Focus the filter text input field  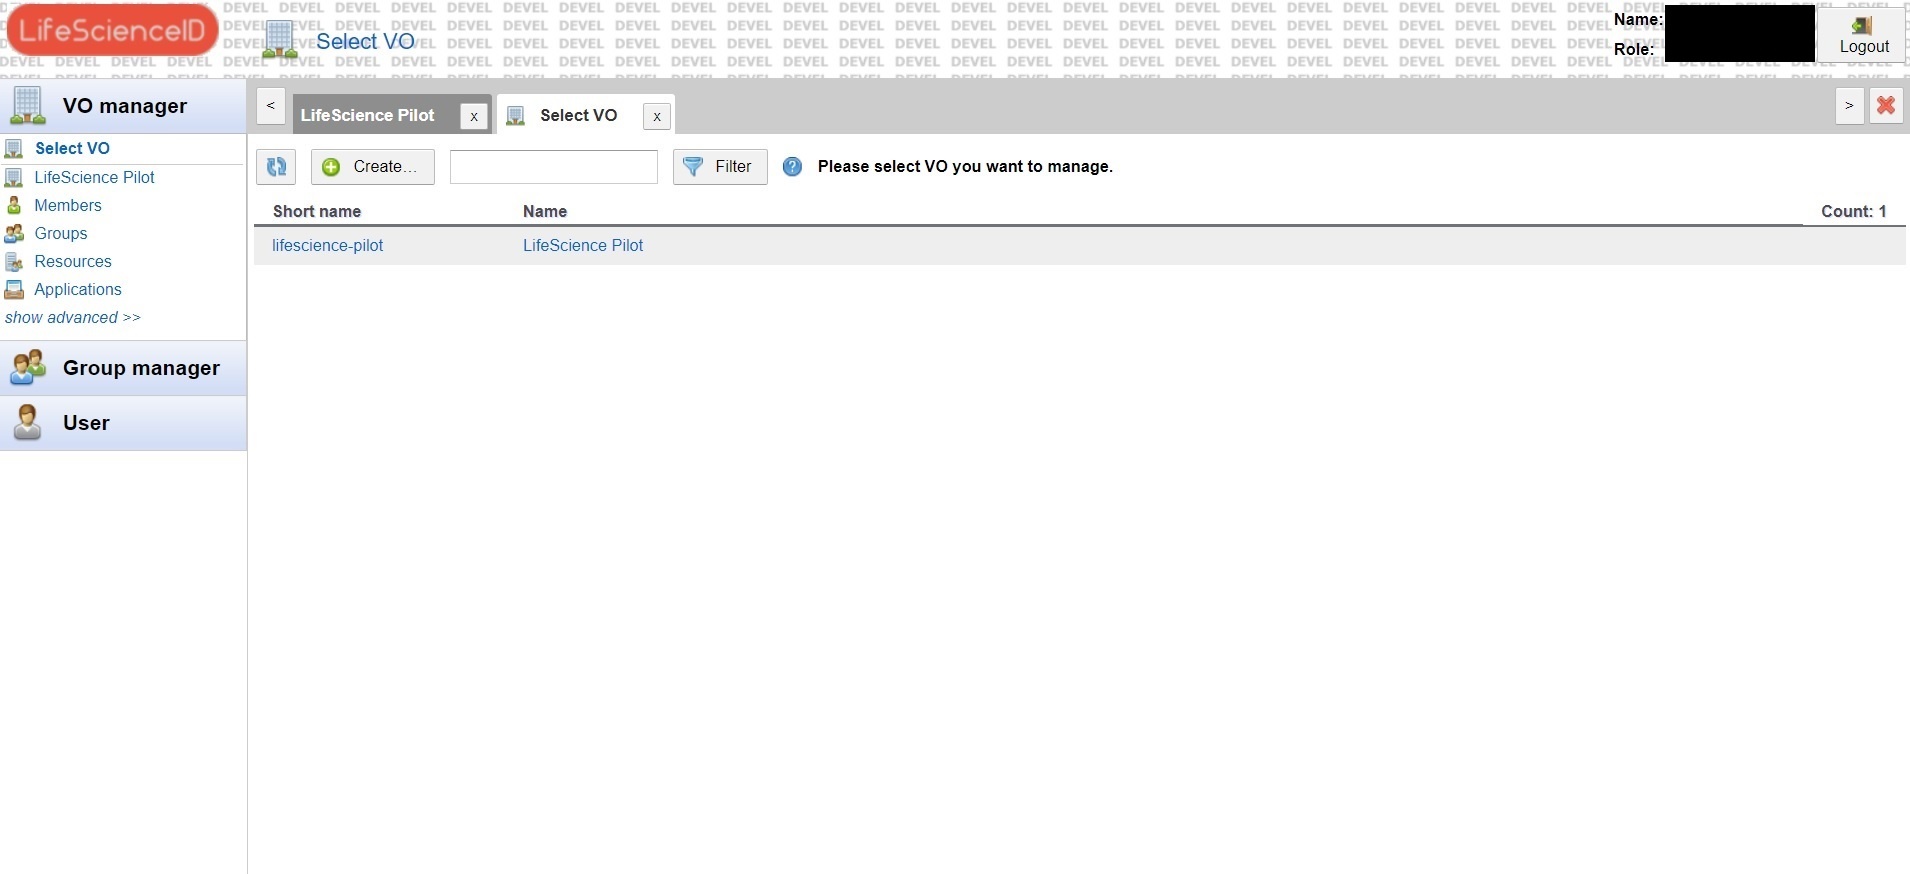click(x=554, y=167)
